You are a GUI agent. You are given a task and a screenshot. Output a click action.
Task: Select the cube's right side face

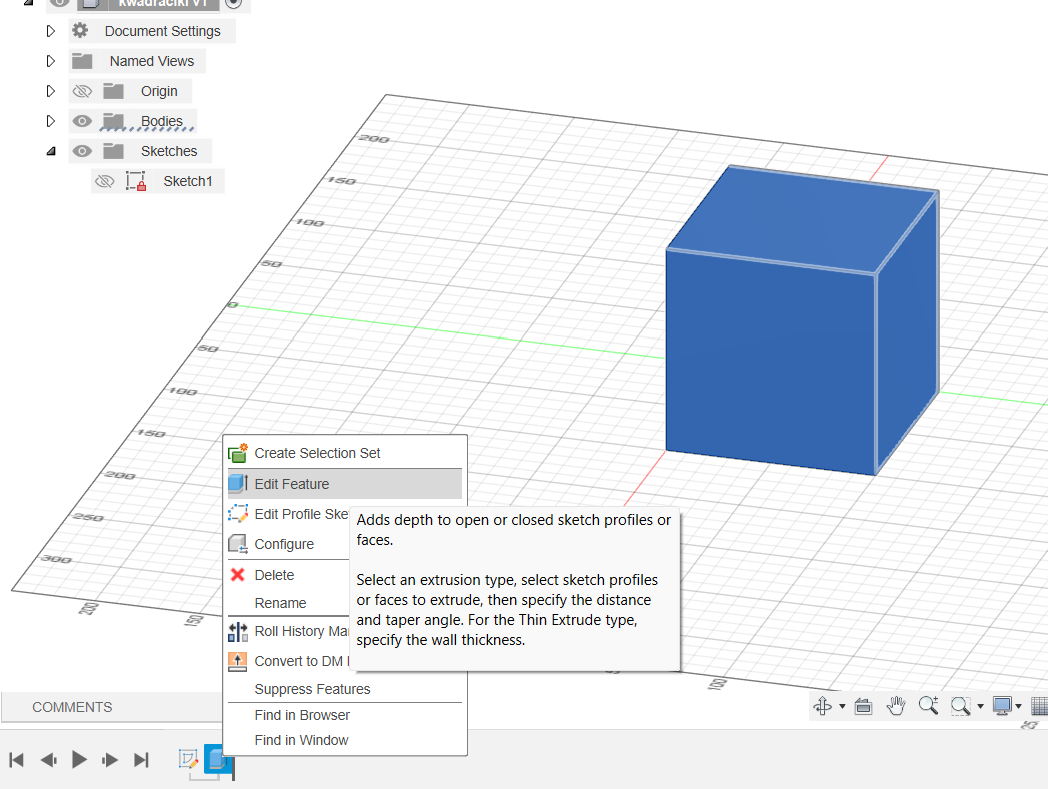[908, 331]
